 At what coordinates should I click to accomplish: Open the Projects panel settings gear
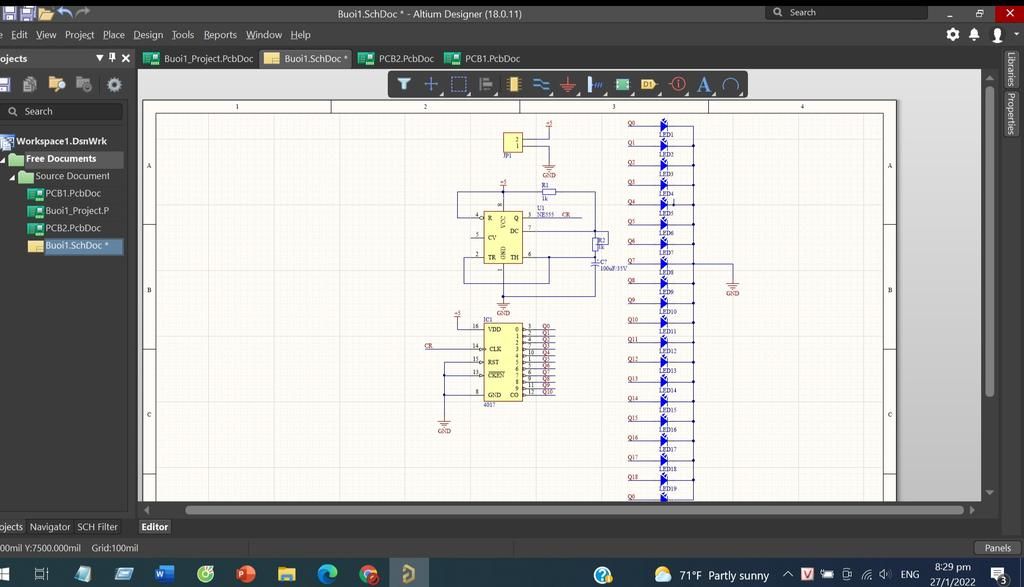[x=114, y=84]
